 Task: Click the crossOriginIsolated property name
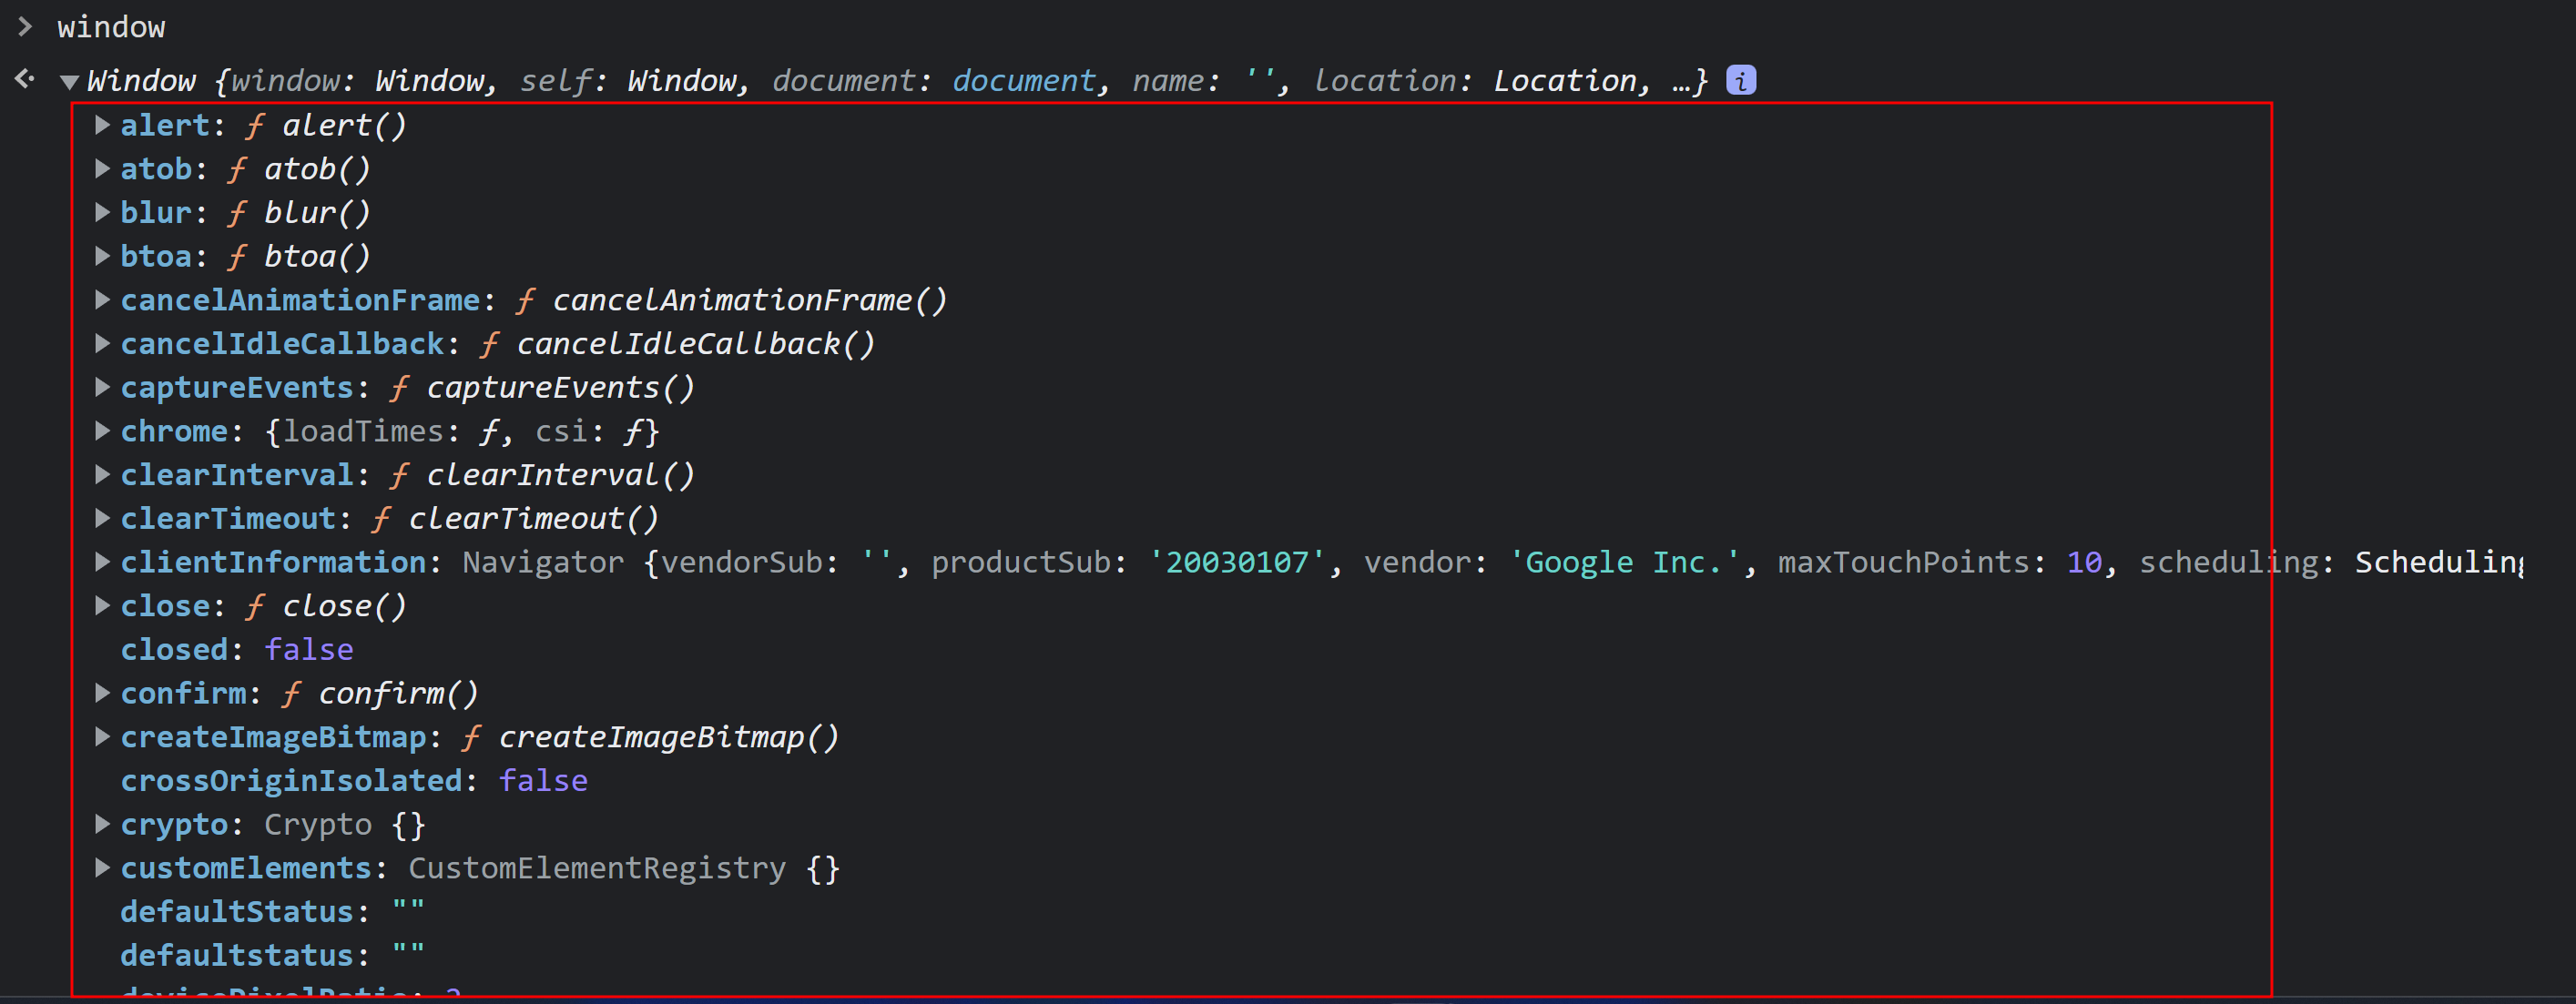pos(291,781)
